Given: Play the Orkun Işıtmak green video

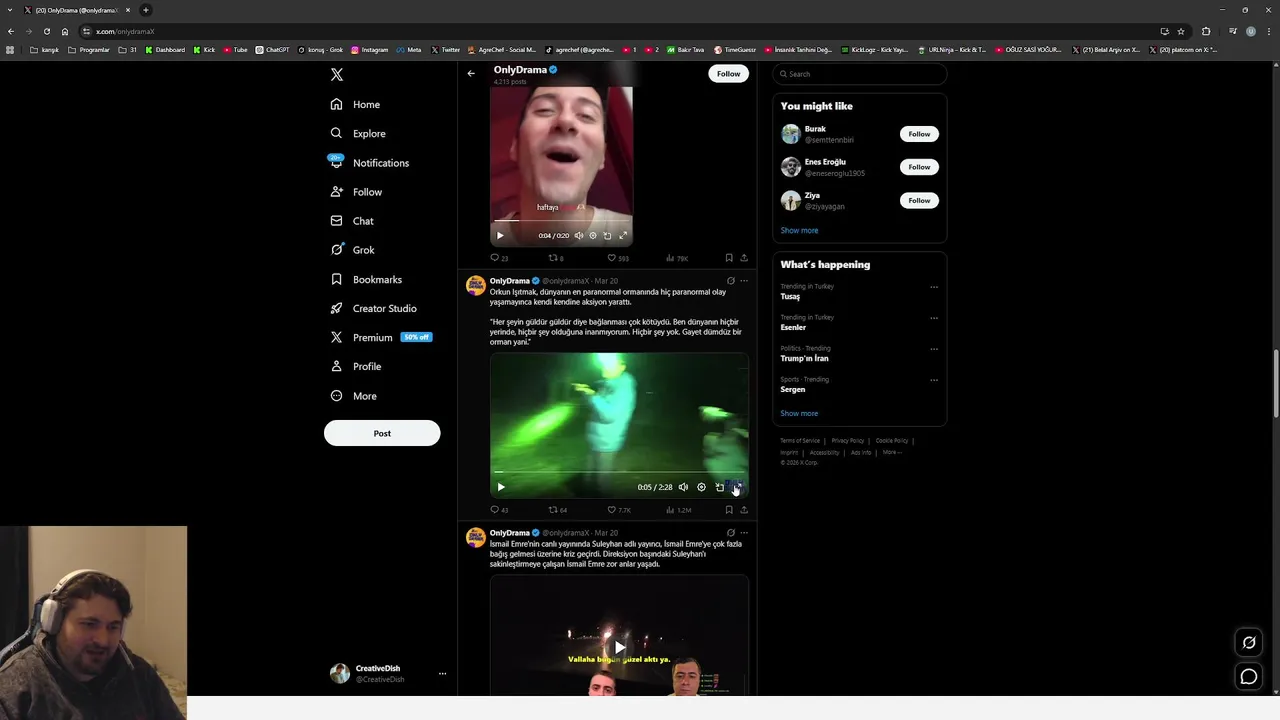Looking at the screenshot, I should coord(501,487).
